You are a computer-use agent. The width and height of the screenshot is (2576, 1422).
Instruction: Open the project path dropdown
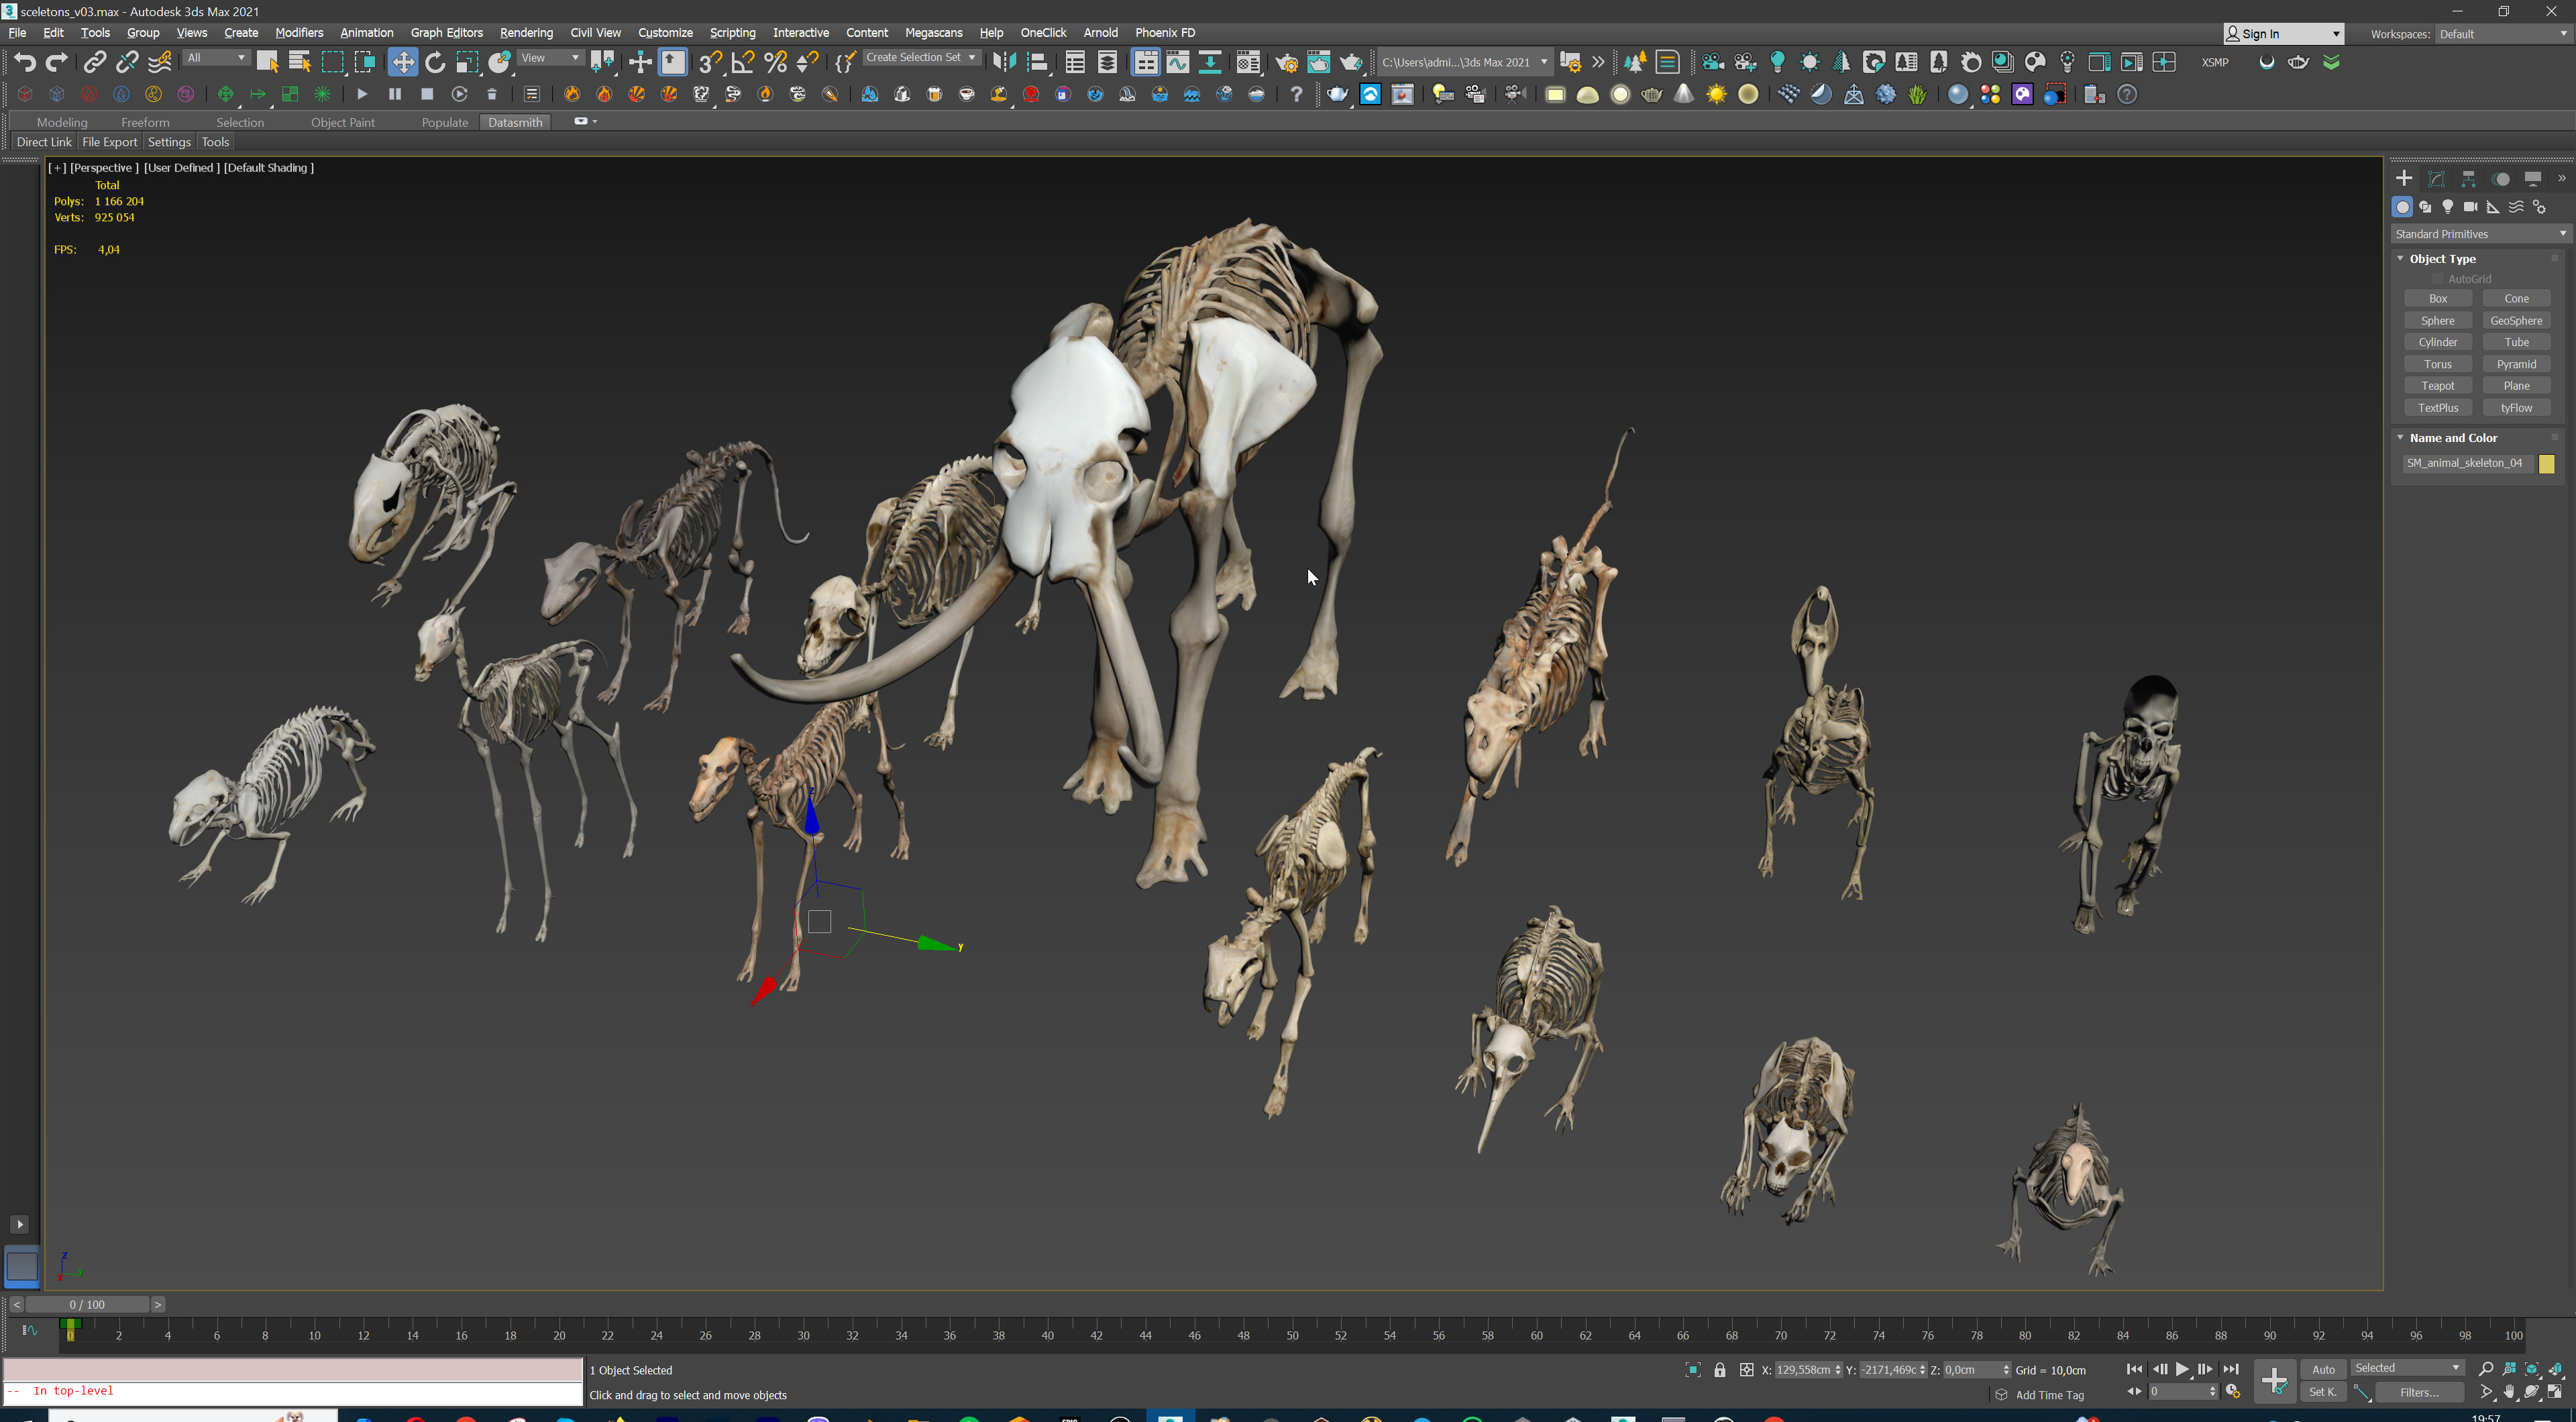(1464, 62)
